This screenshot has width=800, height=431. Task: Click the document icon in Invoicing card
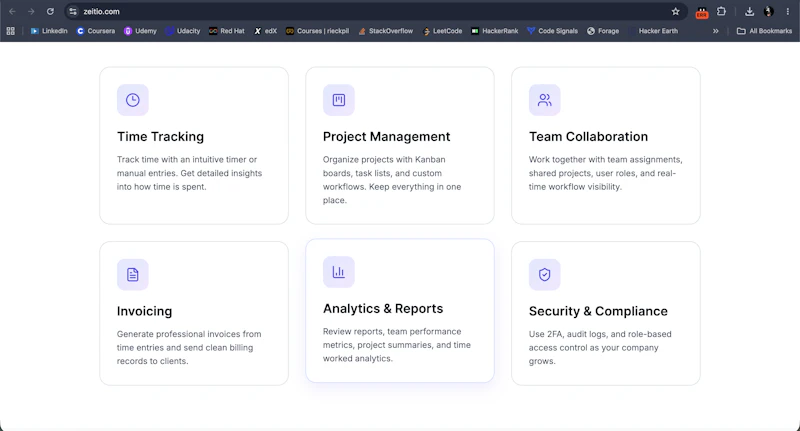[x=133, y=274]
